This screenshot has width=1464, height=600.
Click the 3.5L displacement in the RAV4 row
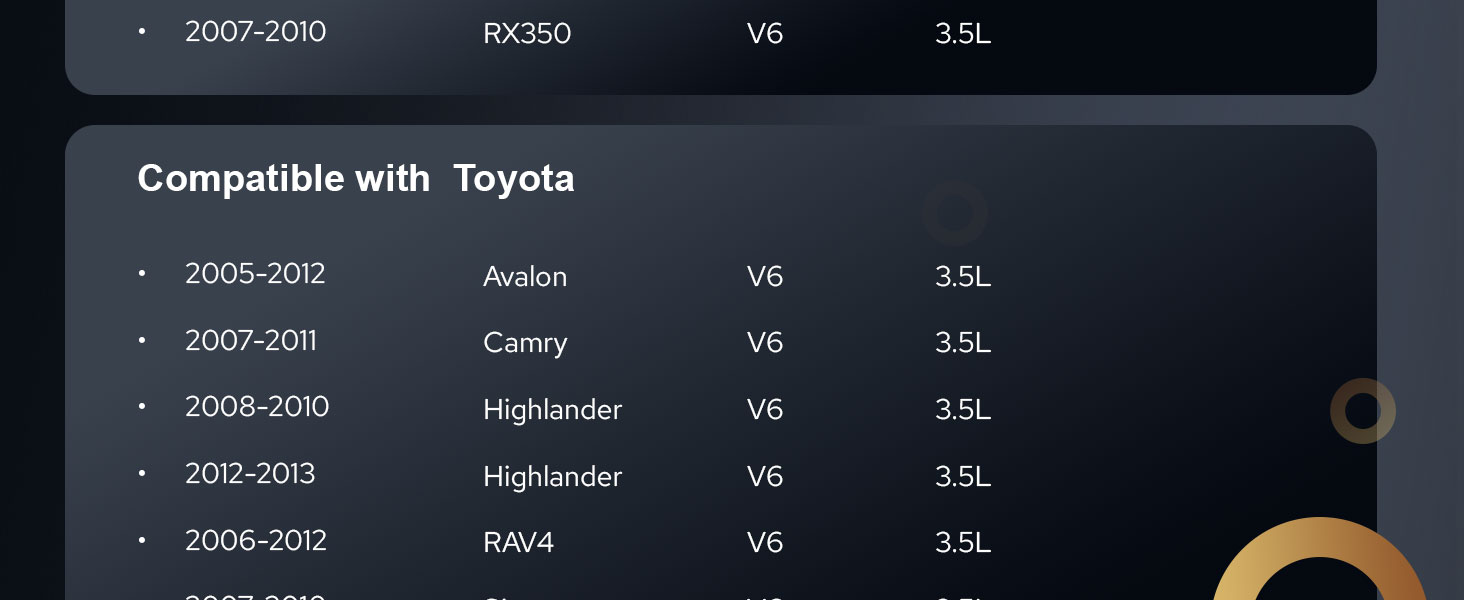tap(963, 543)
